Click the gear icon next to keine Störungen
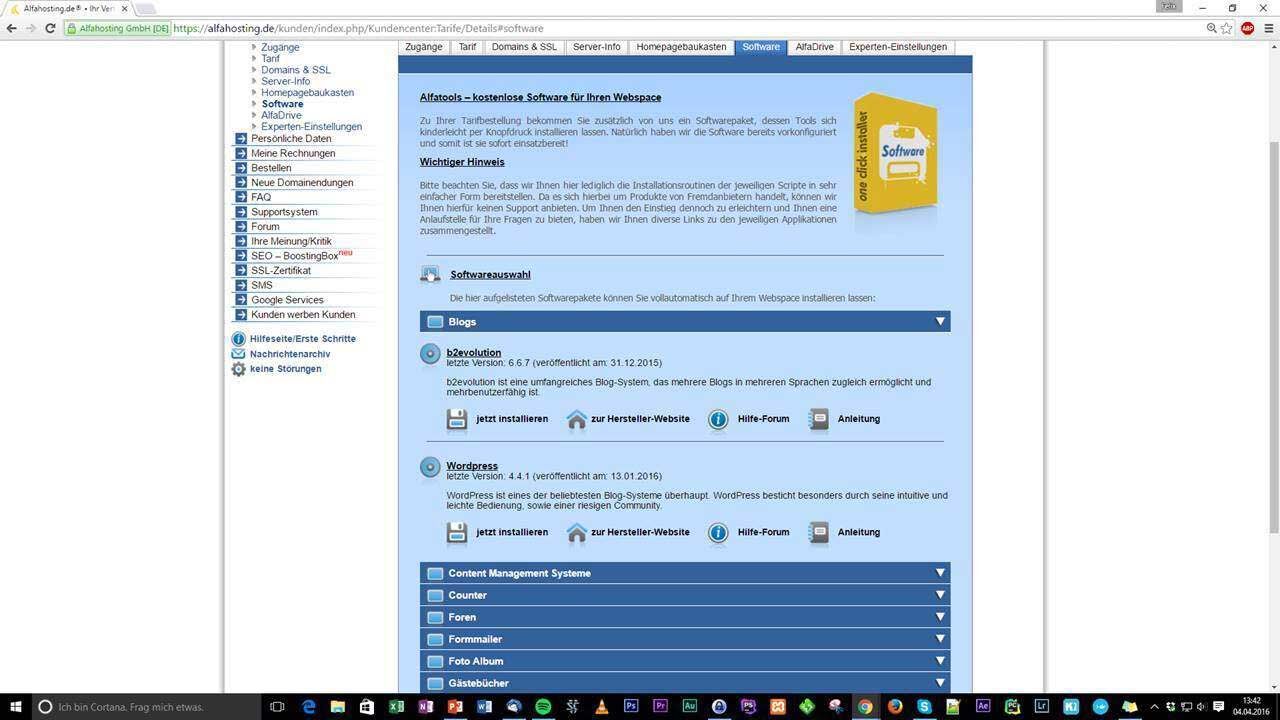 click(238, 369)
